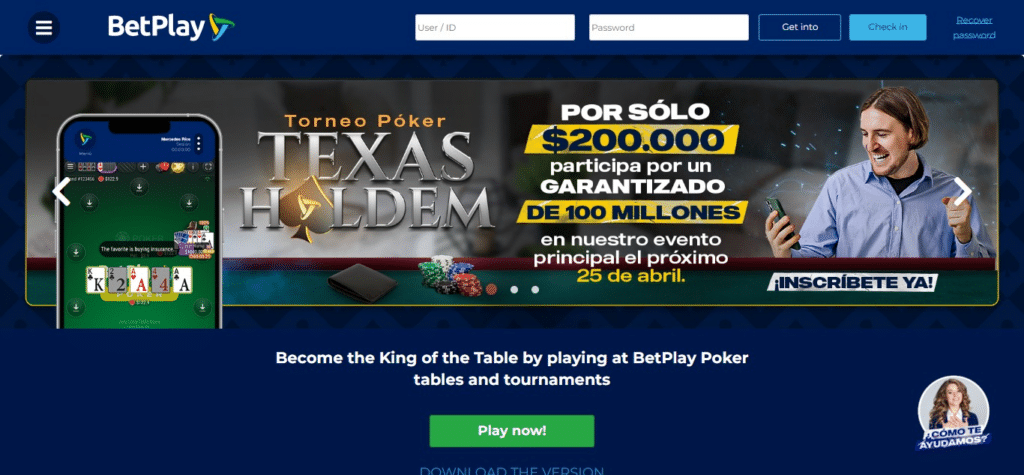Click the three-dot menu on phone mockup
The height and width of the screenshot is (475, 1024).
click(x=199, y=143)
